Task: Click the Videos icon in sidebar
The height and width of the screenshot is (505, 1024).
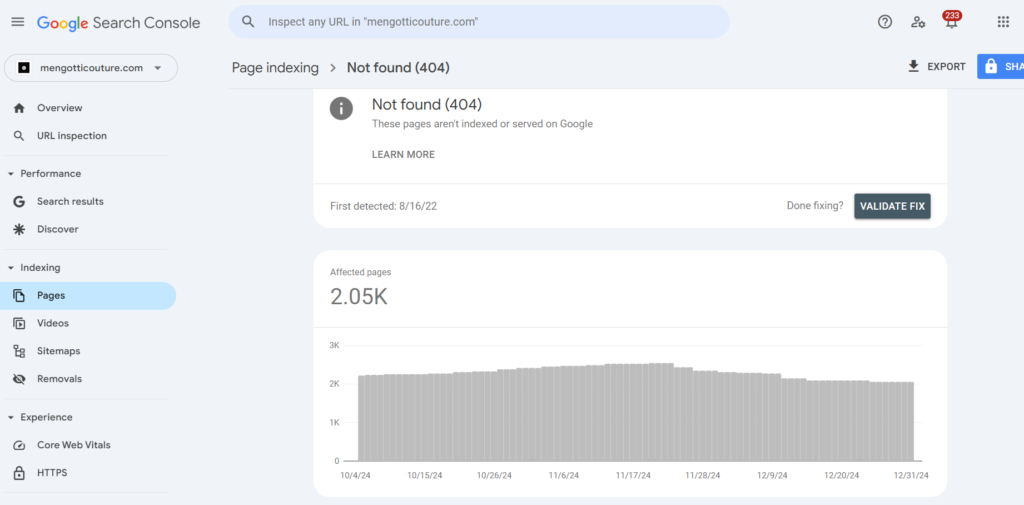Action: pyautogui.click(x=19, y=323)
